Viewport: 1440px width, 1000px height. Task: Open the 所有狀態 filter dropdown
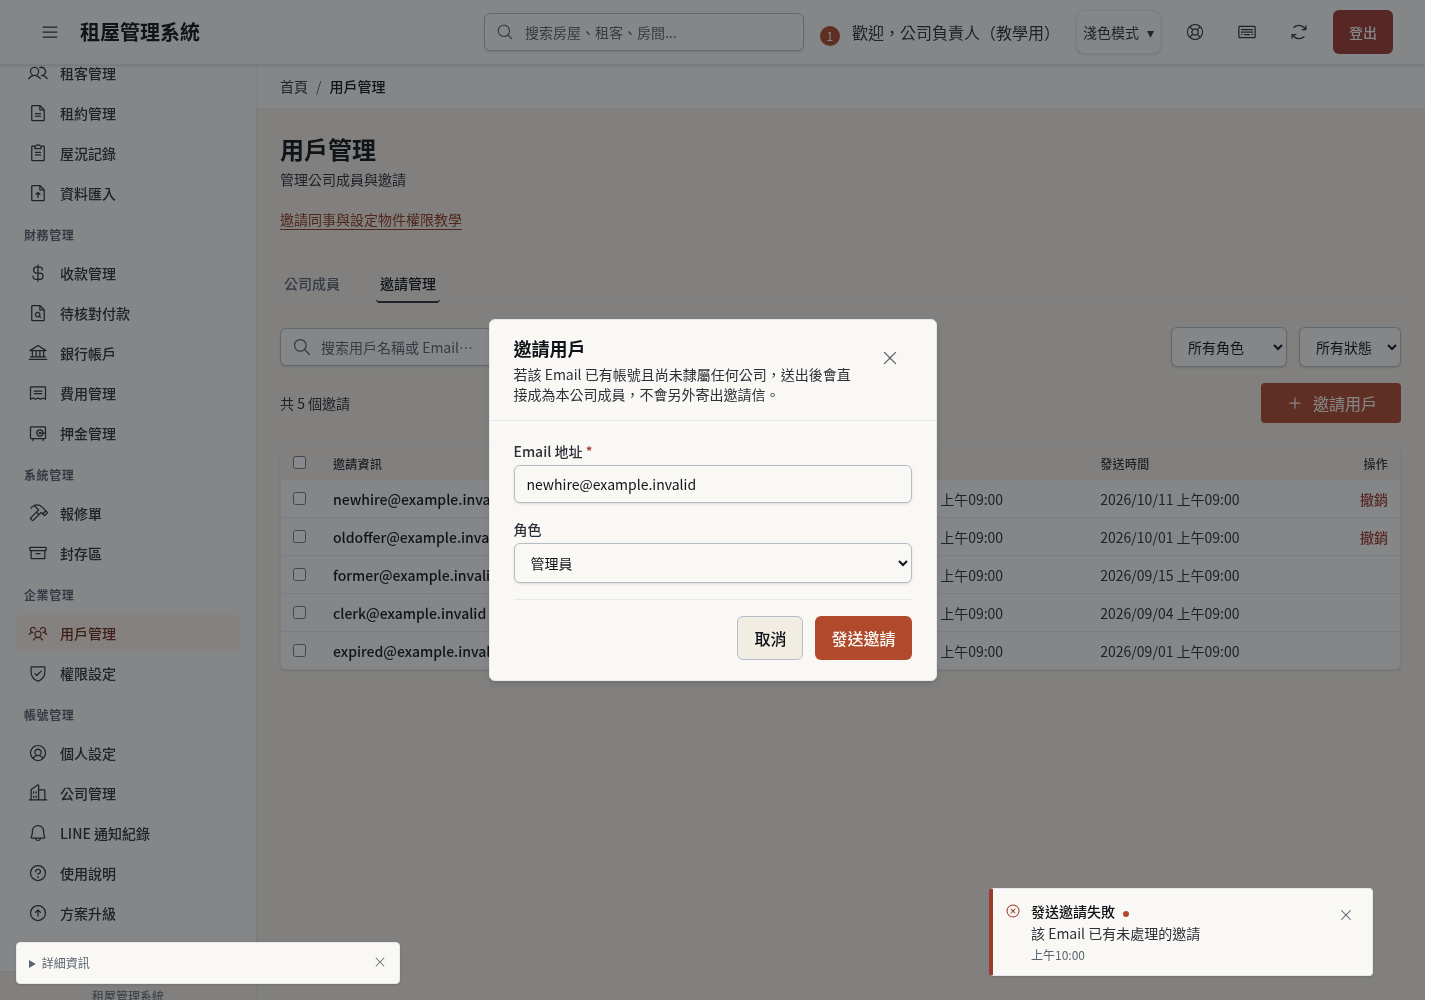point(1350,347)
